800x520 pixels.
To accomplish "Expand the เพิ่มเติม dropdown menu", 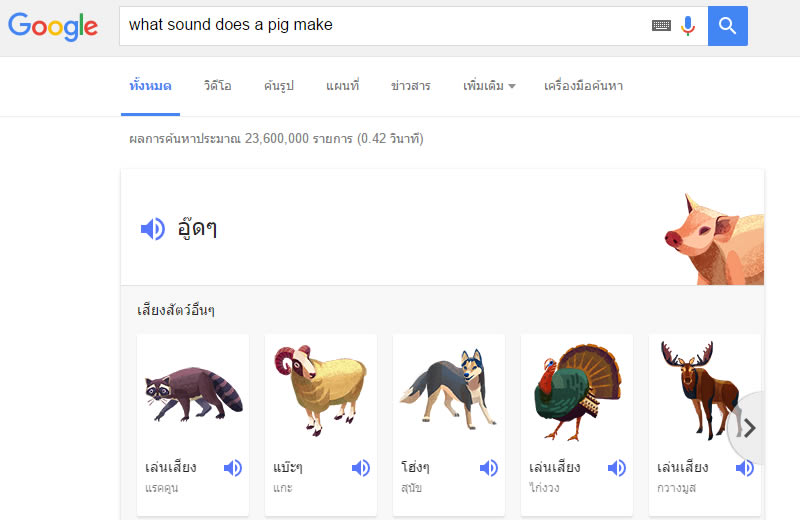I will point(489,86).
